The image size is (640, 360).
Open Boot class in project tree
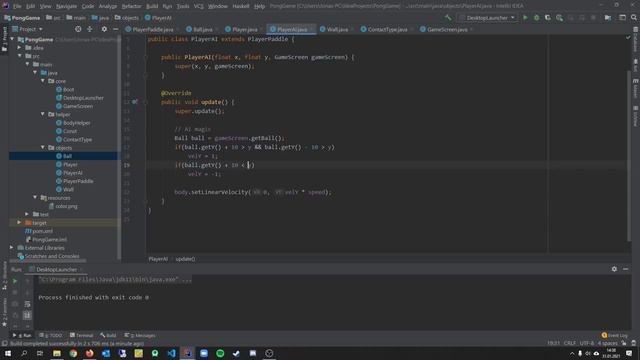coord(68,89)
